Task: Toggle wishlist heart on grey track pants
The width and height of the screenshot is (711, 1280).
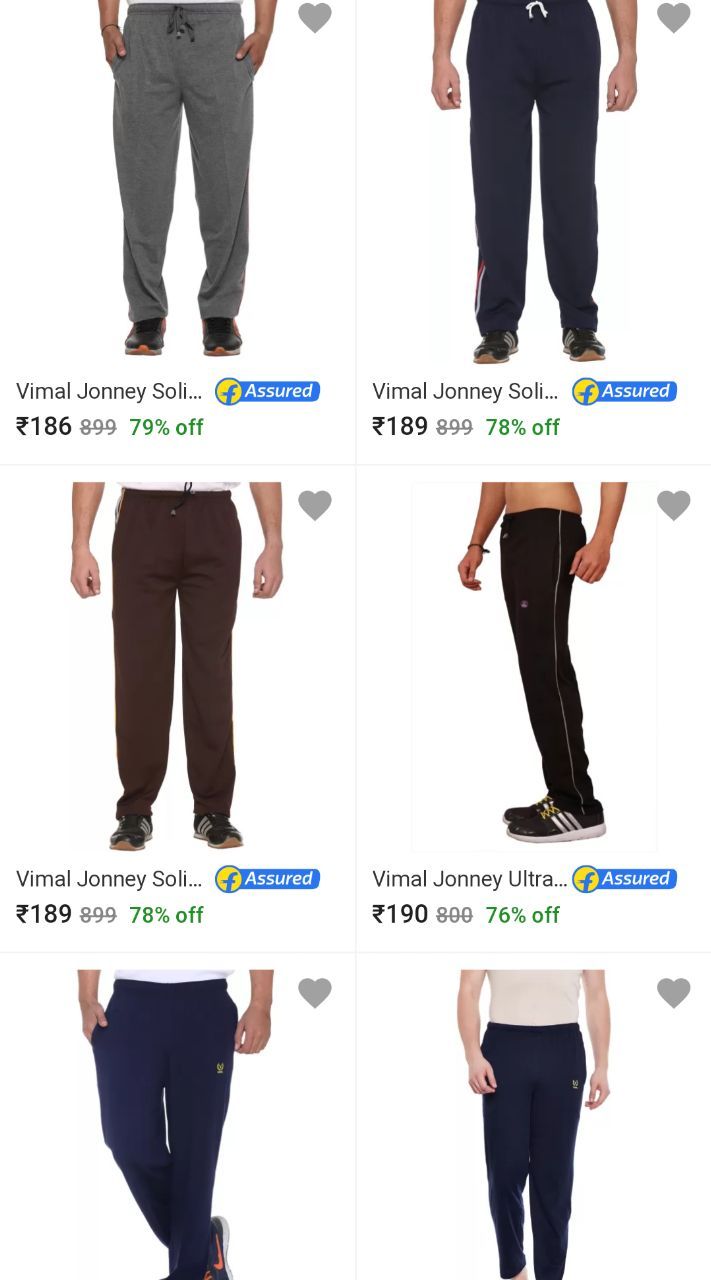Action: [315, 17]
